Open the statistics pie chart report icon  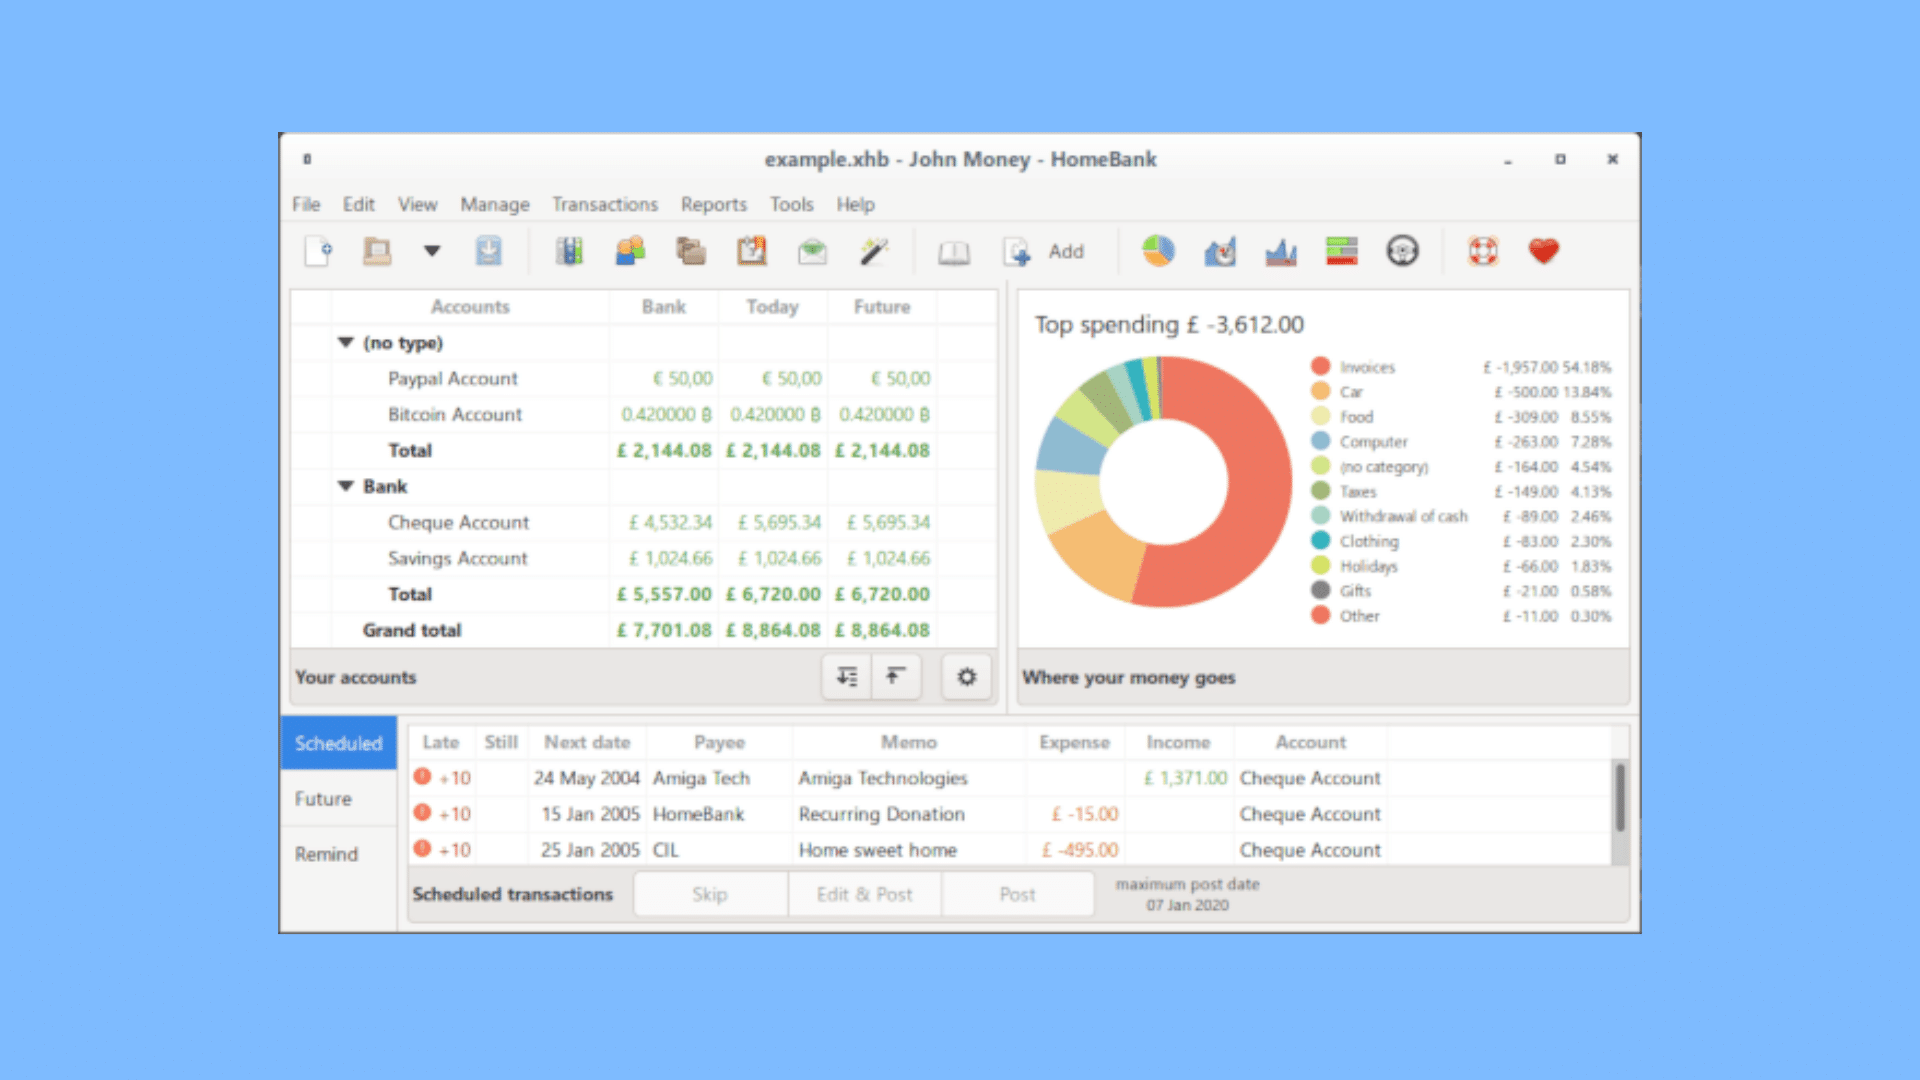1159,251
